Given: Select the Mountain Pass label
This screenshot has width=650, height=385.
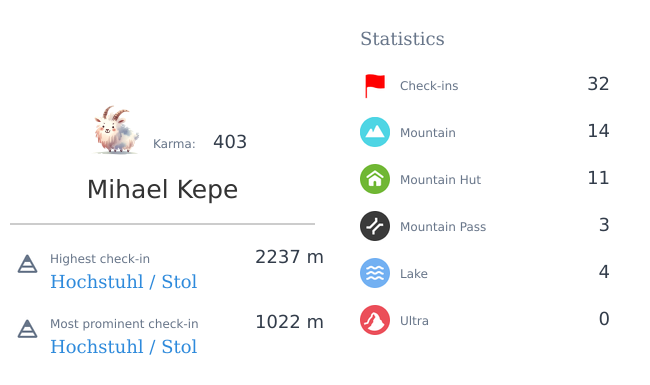Looking at the screenshot, I should click(443, 227).
